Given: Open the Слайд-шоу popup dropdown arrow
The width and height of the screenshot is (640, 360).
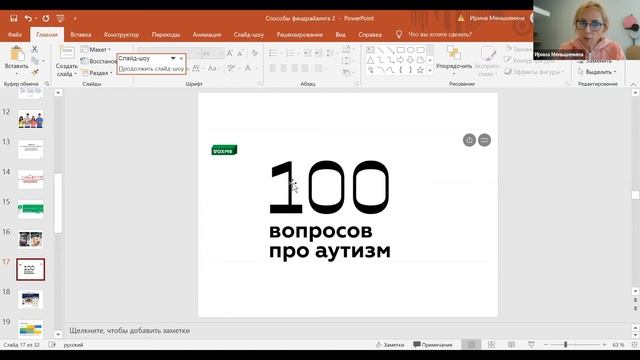Looking at the screenshot, I should (173, 58).
